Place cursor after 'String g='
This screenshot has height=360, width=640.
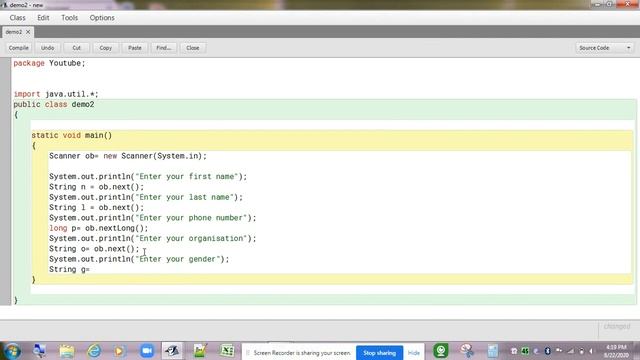coord(91,269)
